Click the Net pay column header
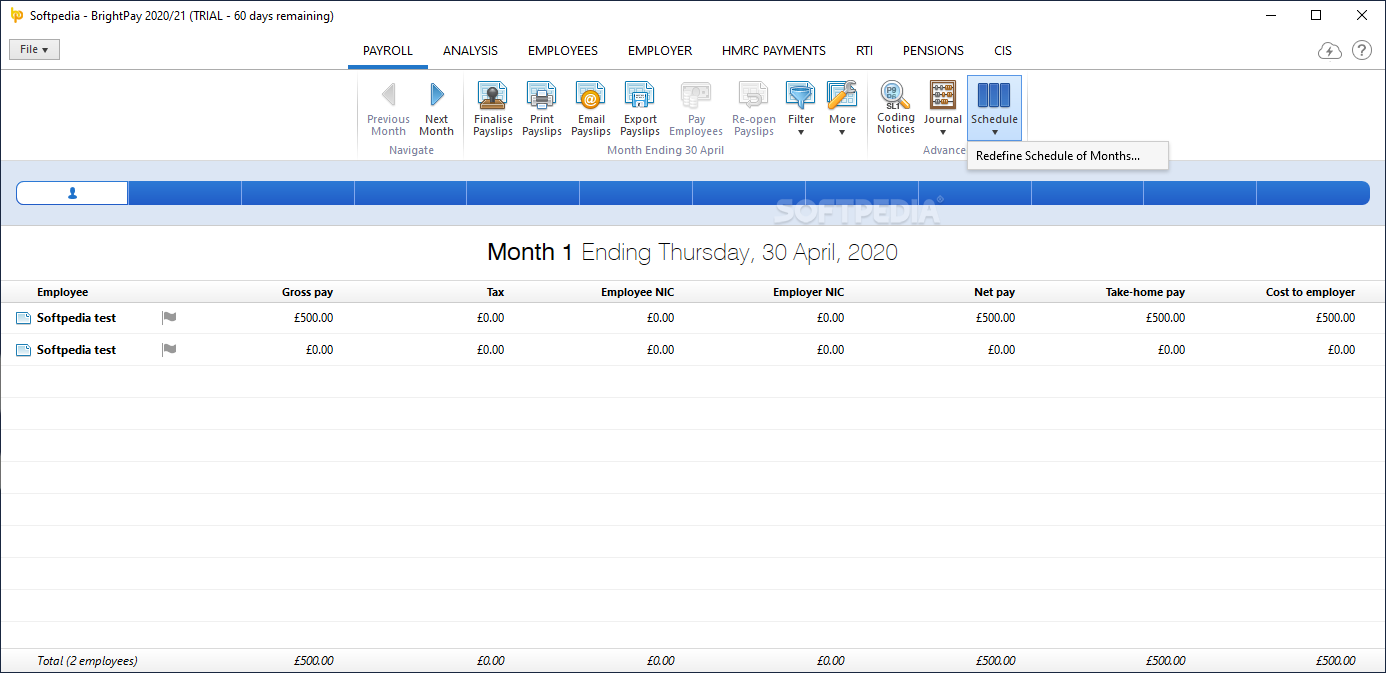Viewport: 1386px width, 673px height. point(994,292)
